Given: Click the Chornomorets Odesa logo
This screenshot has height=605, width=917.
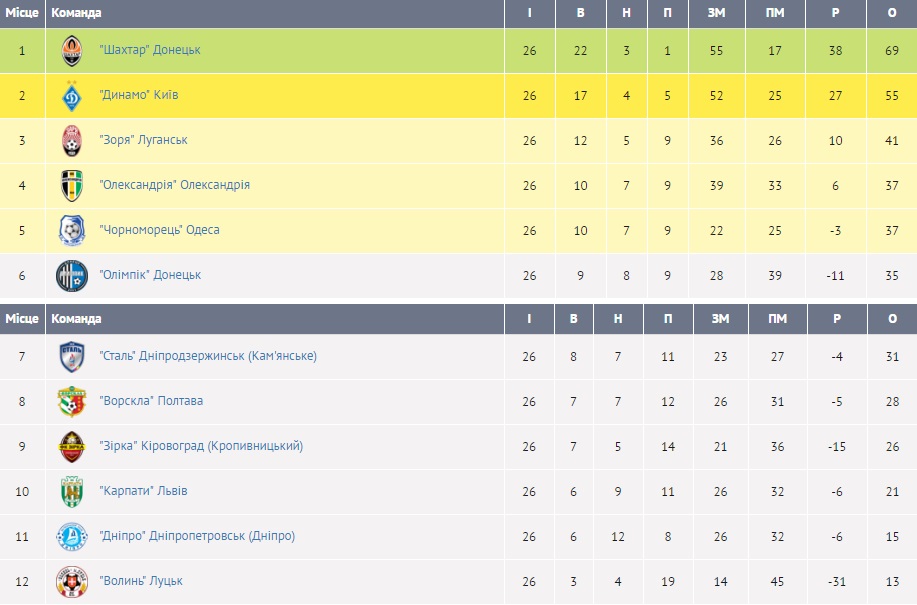Looking at the screenshot, I should pyautogui.click(x=71, y=230).
